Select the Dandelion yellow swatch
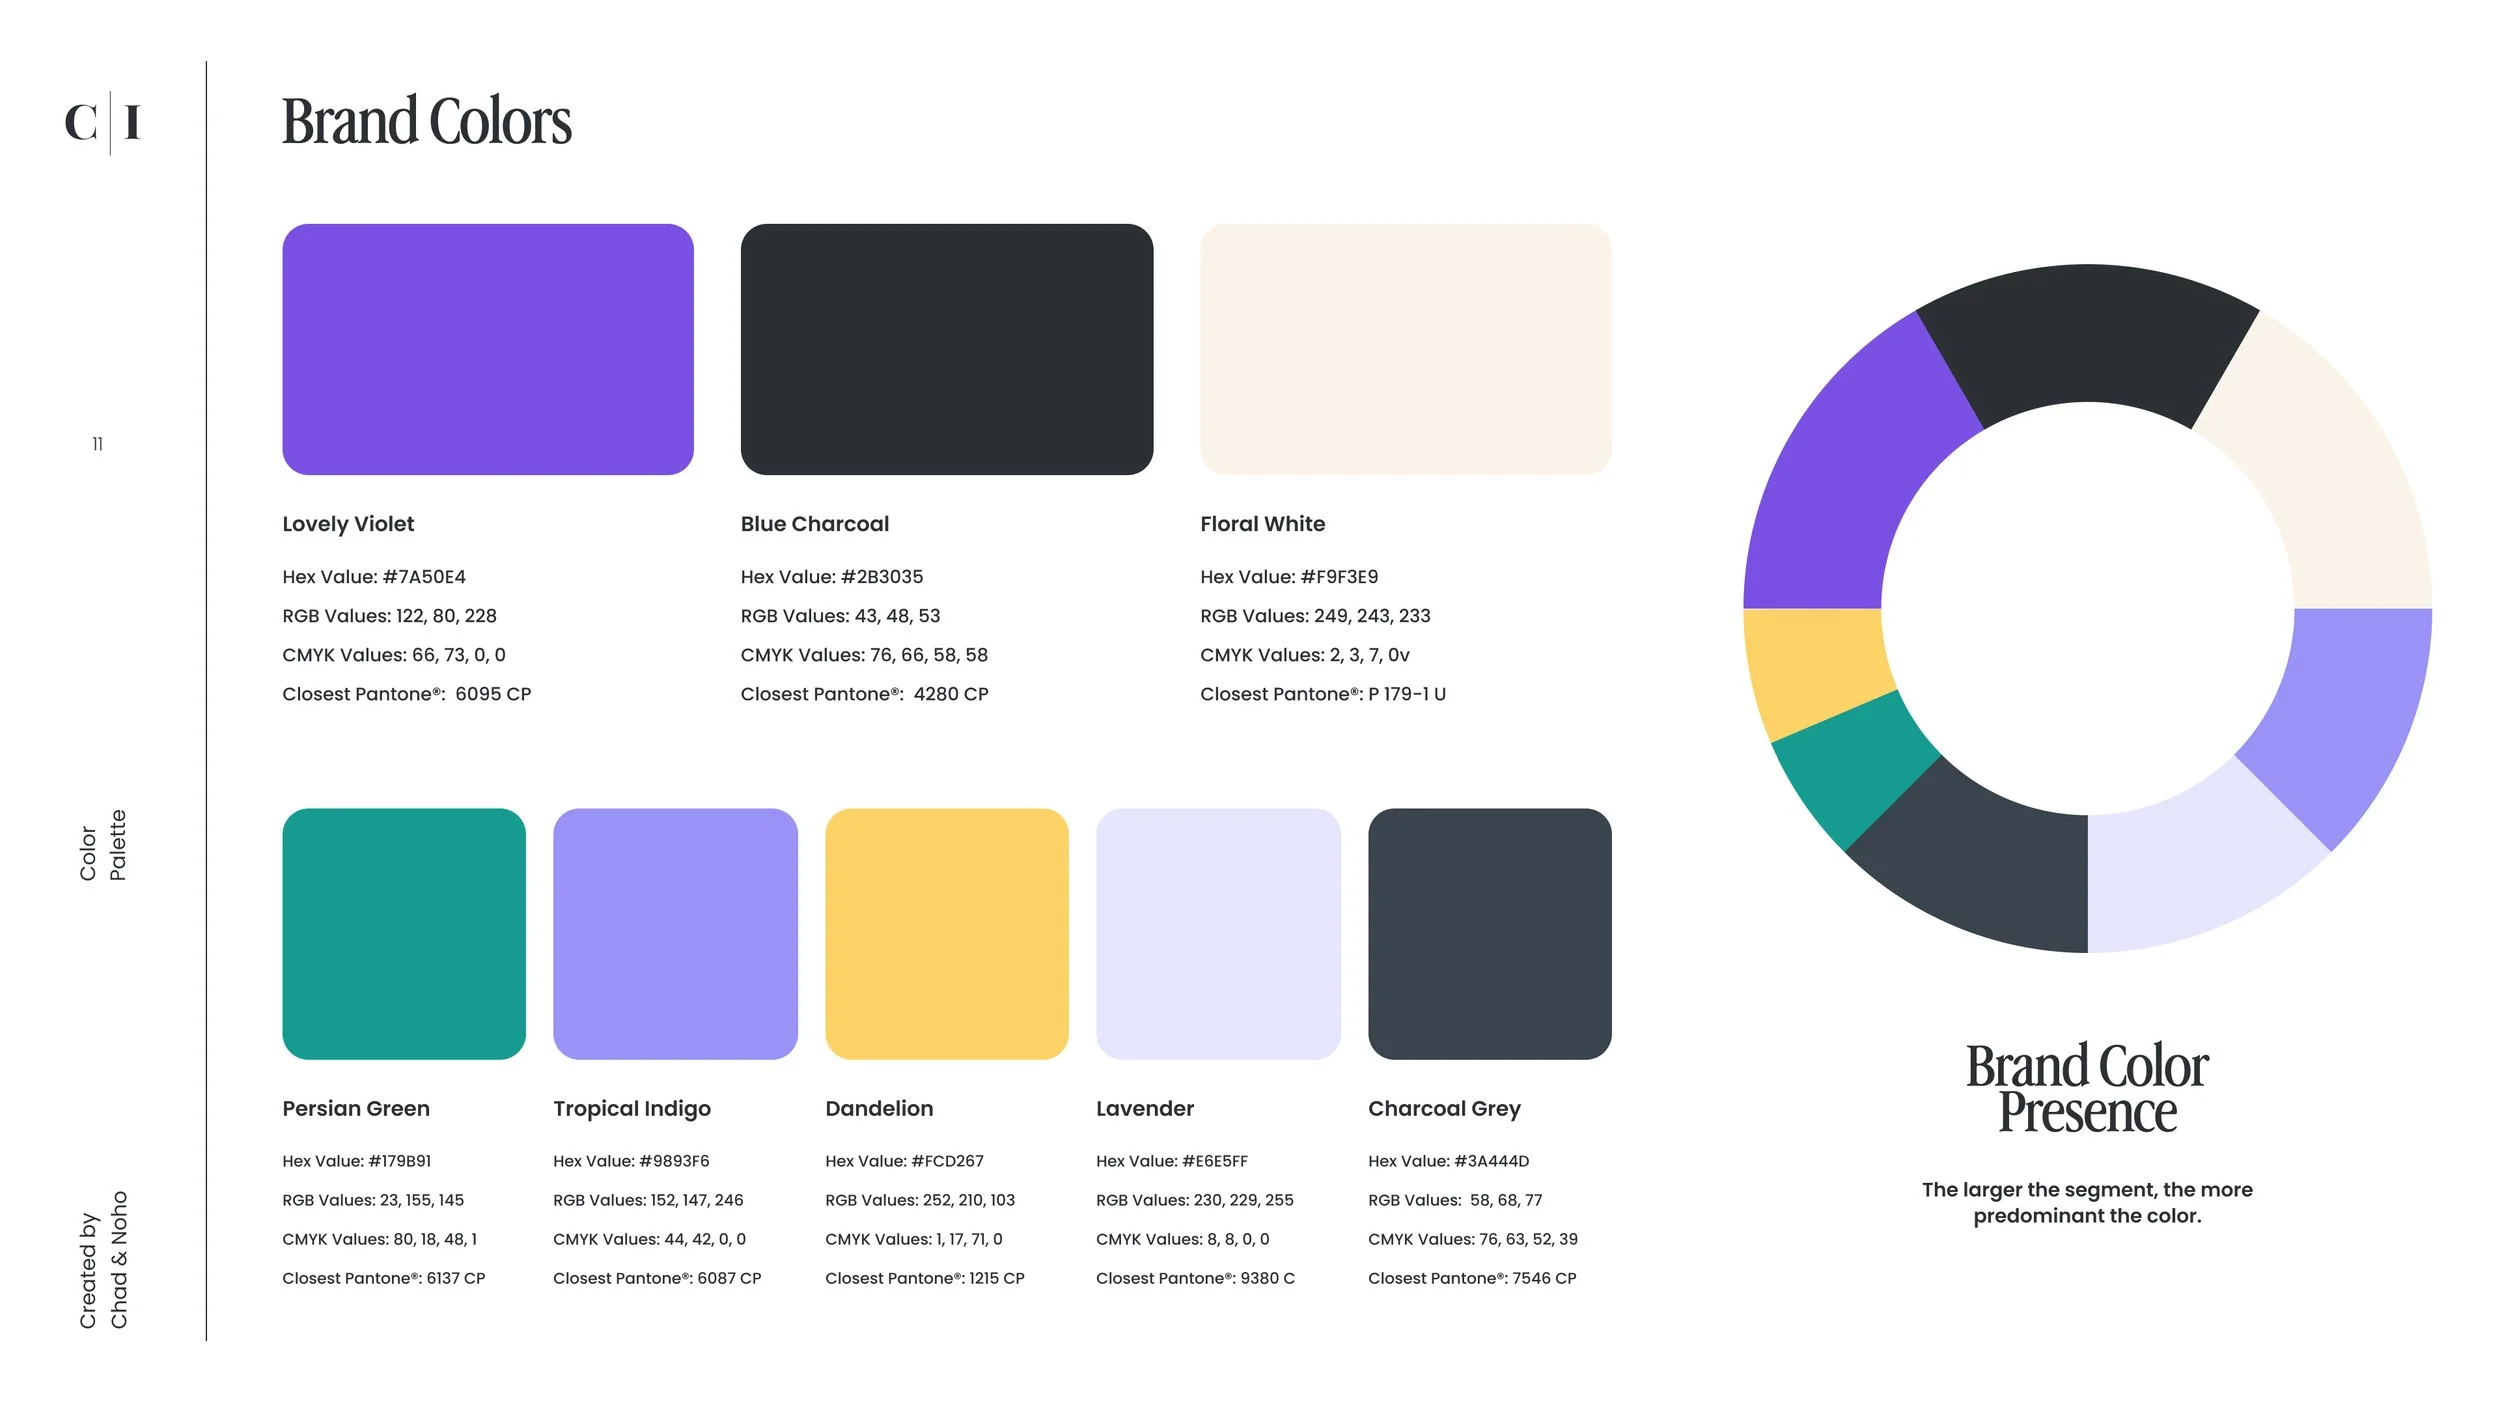The height and width of the screenshot is (1406, 2500). [947, 934]
